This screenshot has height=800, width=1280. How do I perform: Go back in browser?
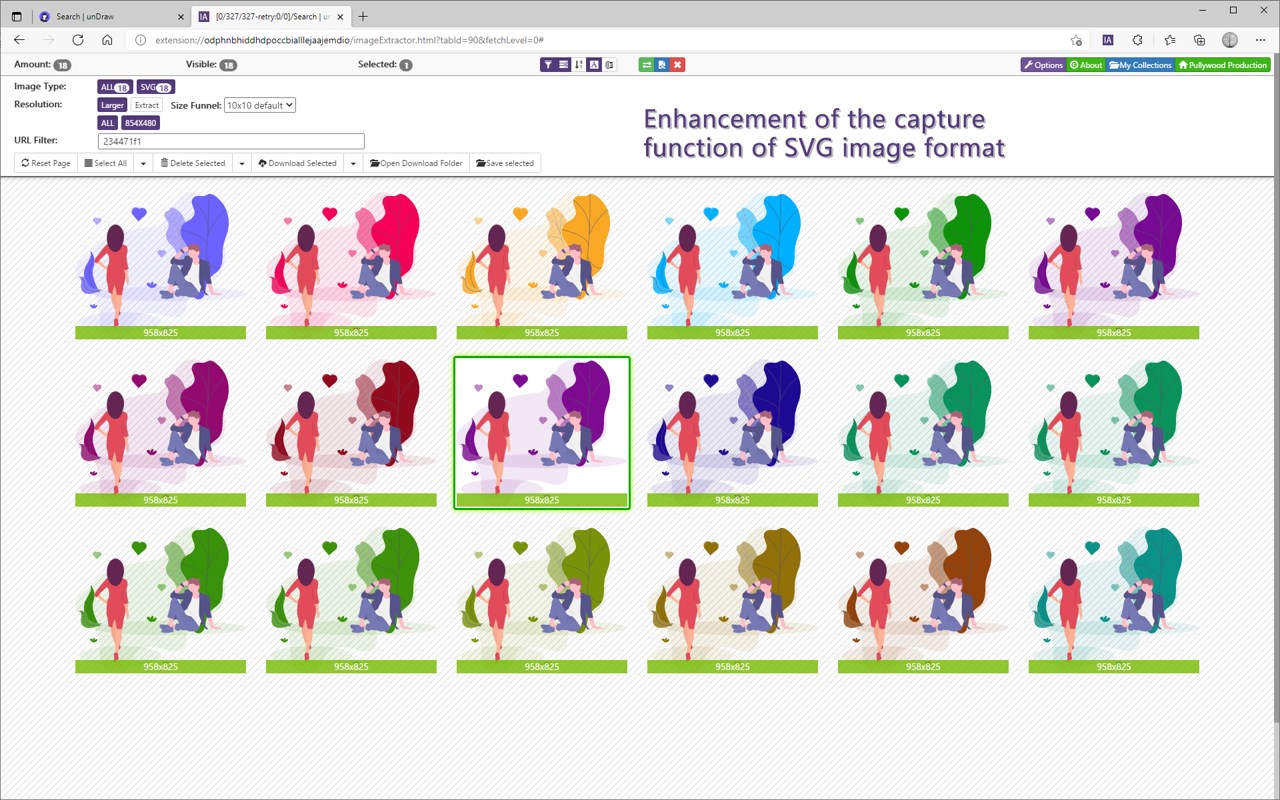[x=19, y=40]
